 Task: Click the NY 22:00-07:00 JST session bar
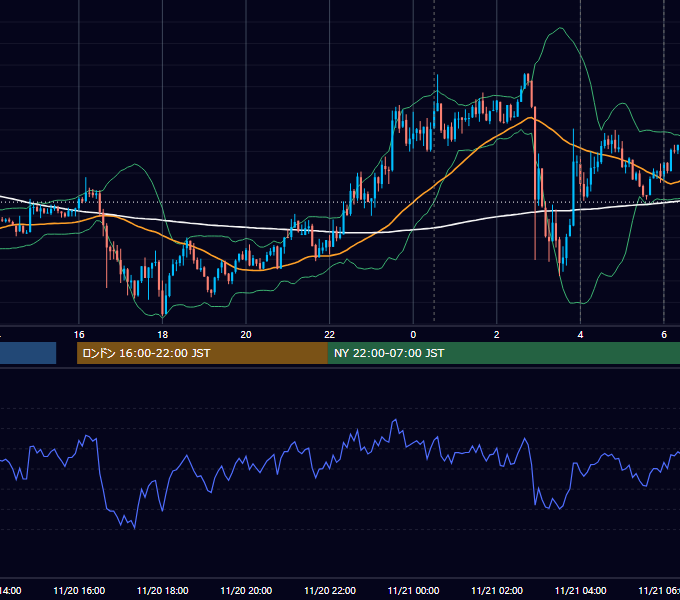click(x=503, y=353)
